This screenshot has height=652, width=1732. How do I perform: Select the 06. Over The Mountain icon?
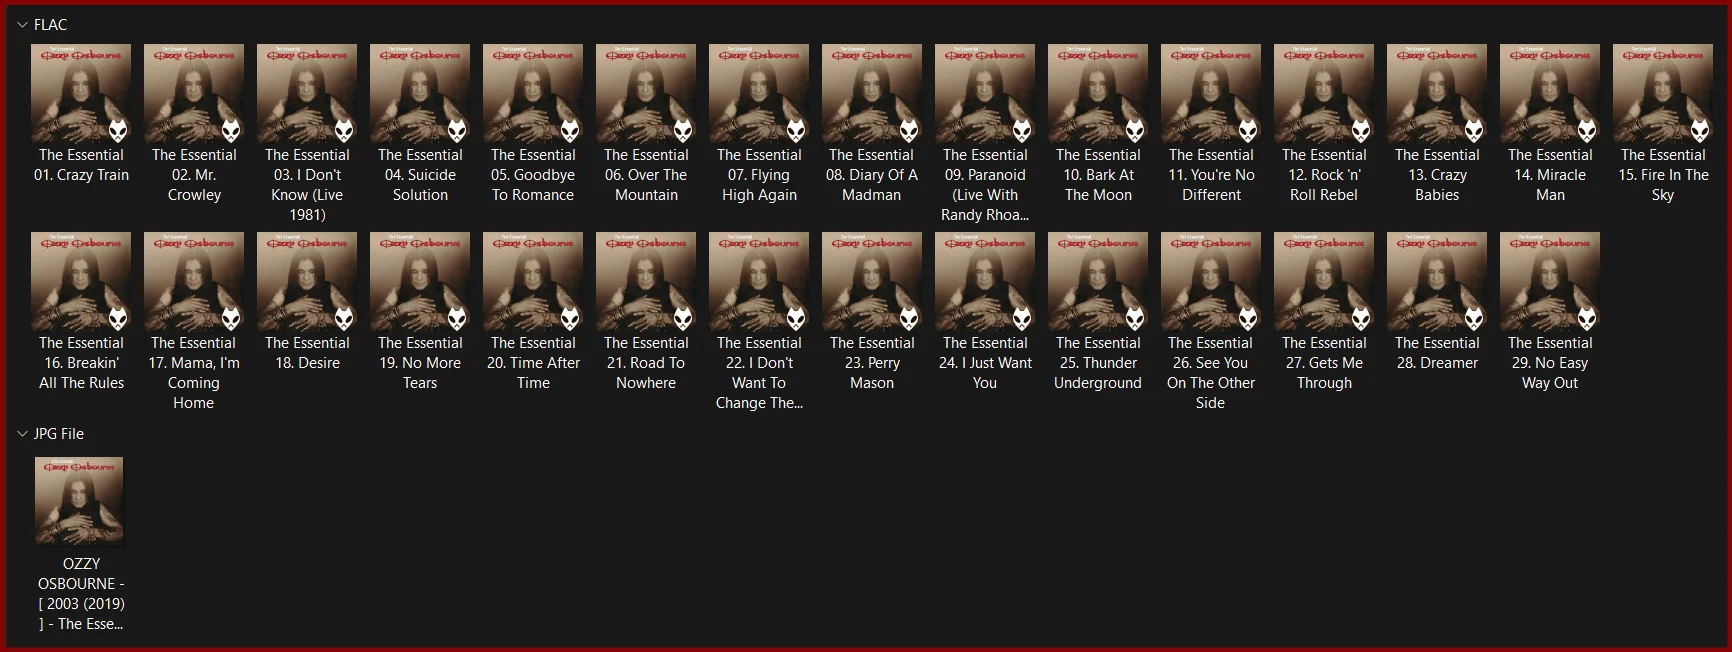pyautogui.click(x=646, y=94)
